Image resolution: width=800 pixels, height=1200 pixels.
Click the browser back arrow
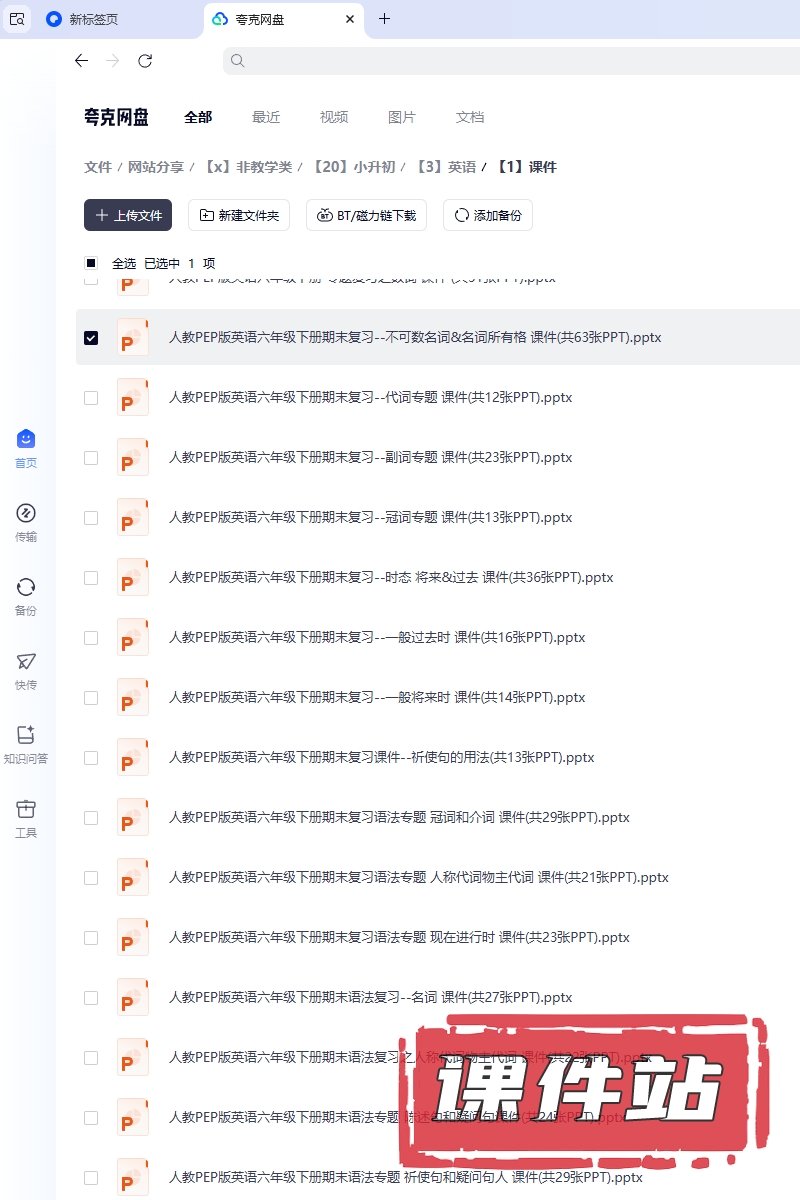[x=82, y=61]
